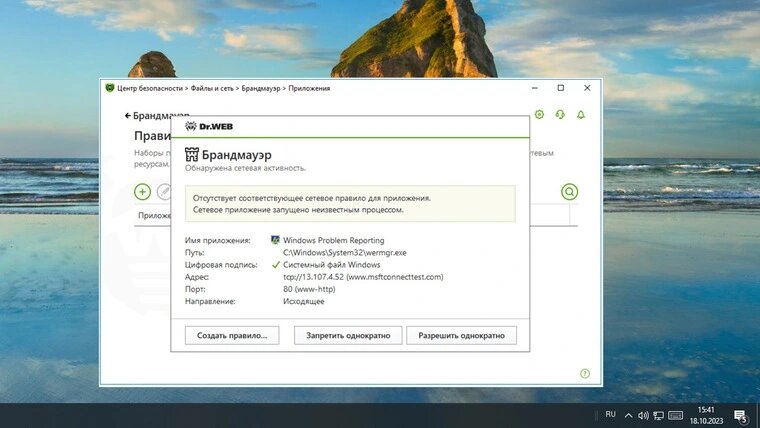Open Action Center notifications icon
The width and height of the screenshot is (760, 428).
point(741,416)
